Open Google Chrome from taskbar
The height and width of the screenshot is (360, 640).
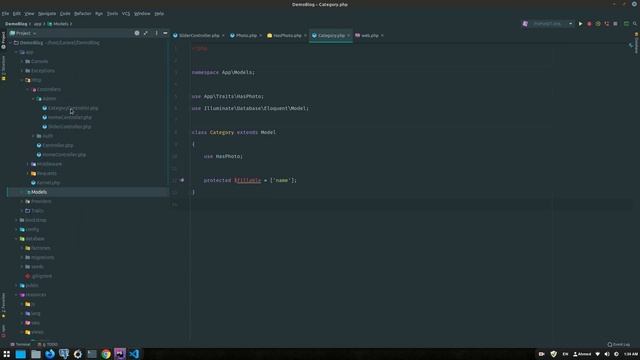click(x=106, y=354)
